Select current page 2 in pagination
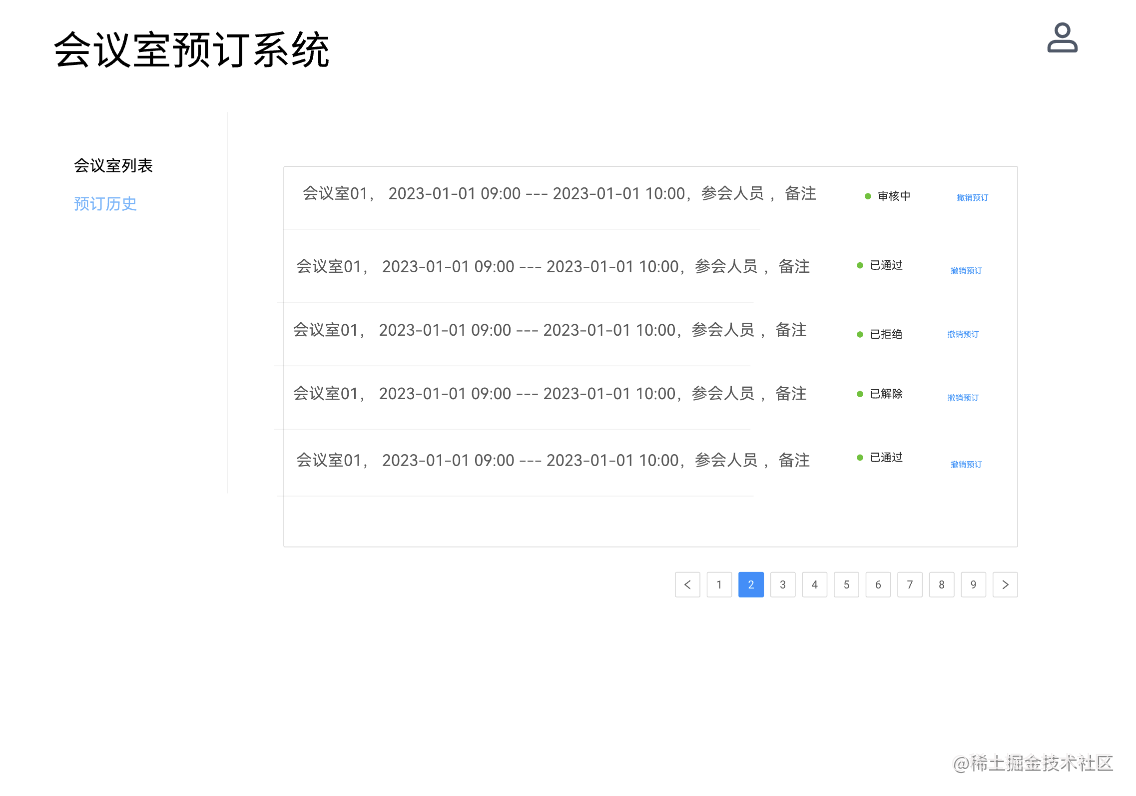The image size is (1136, 796). point(751,585)
